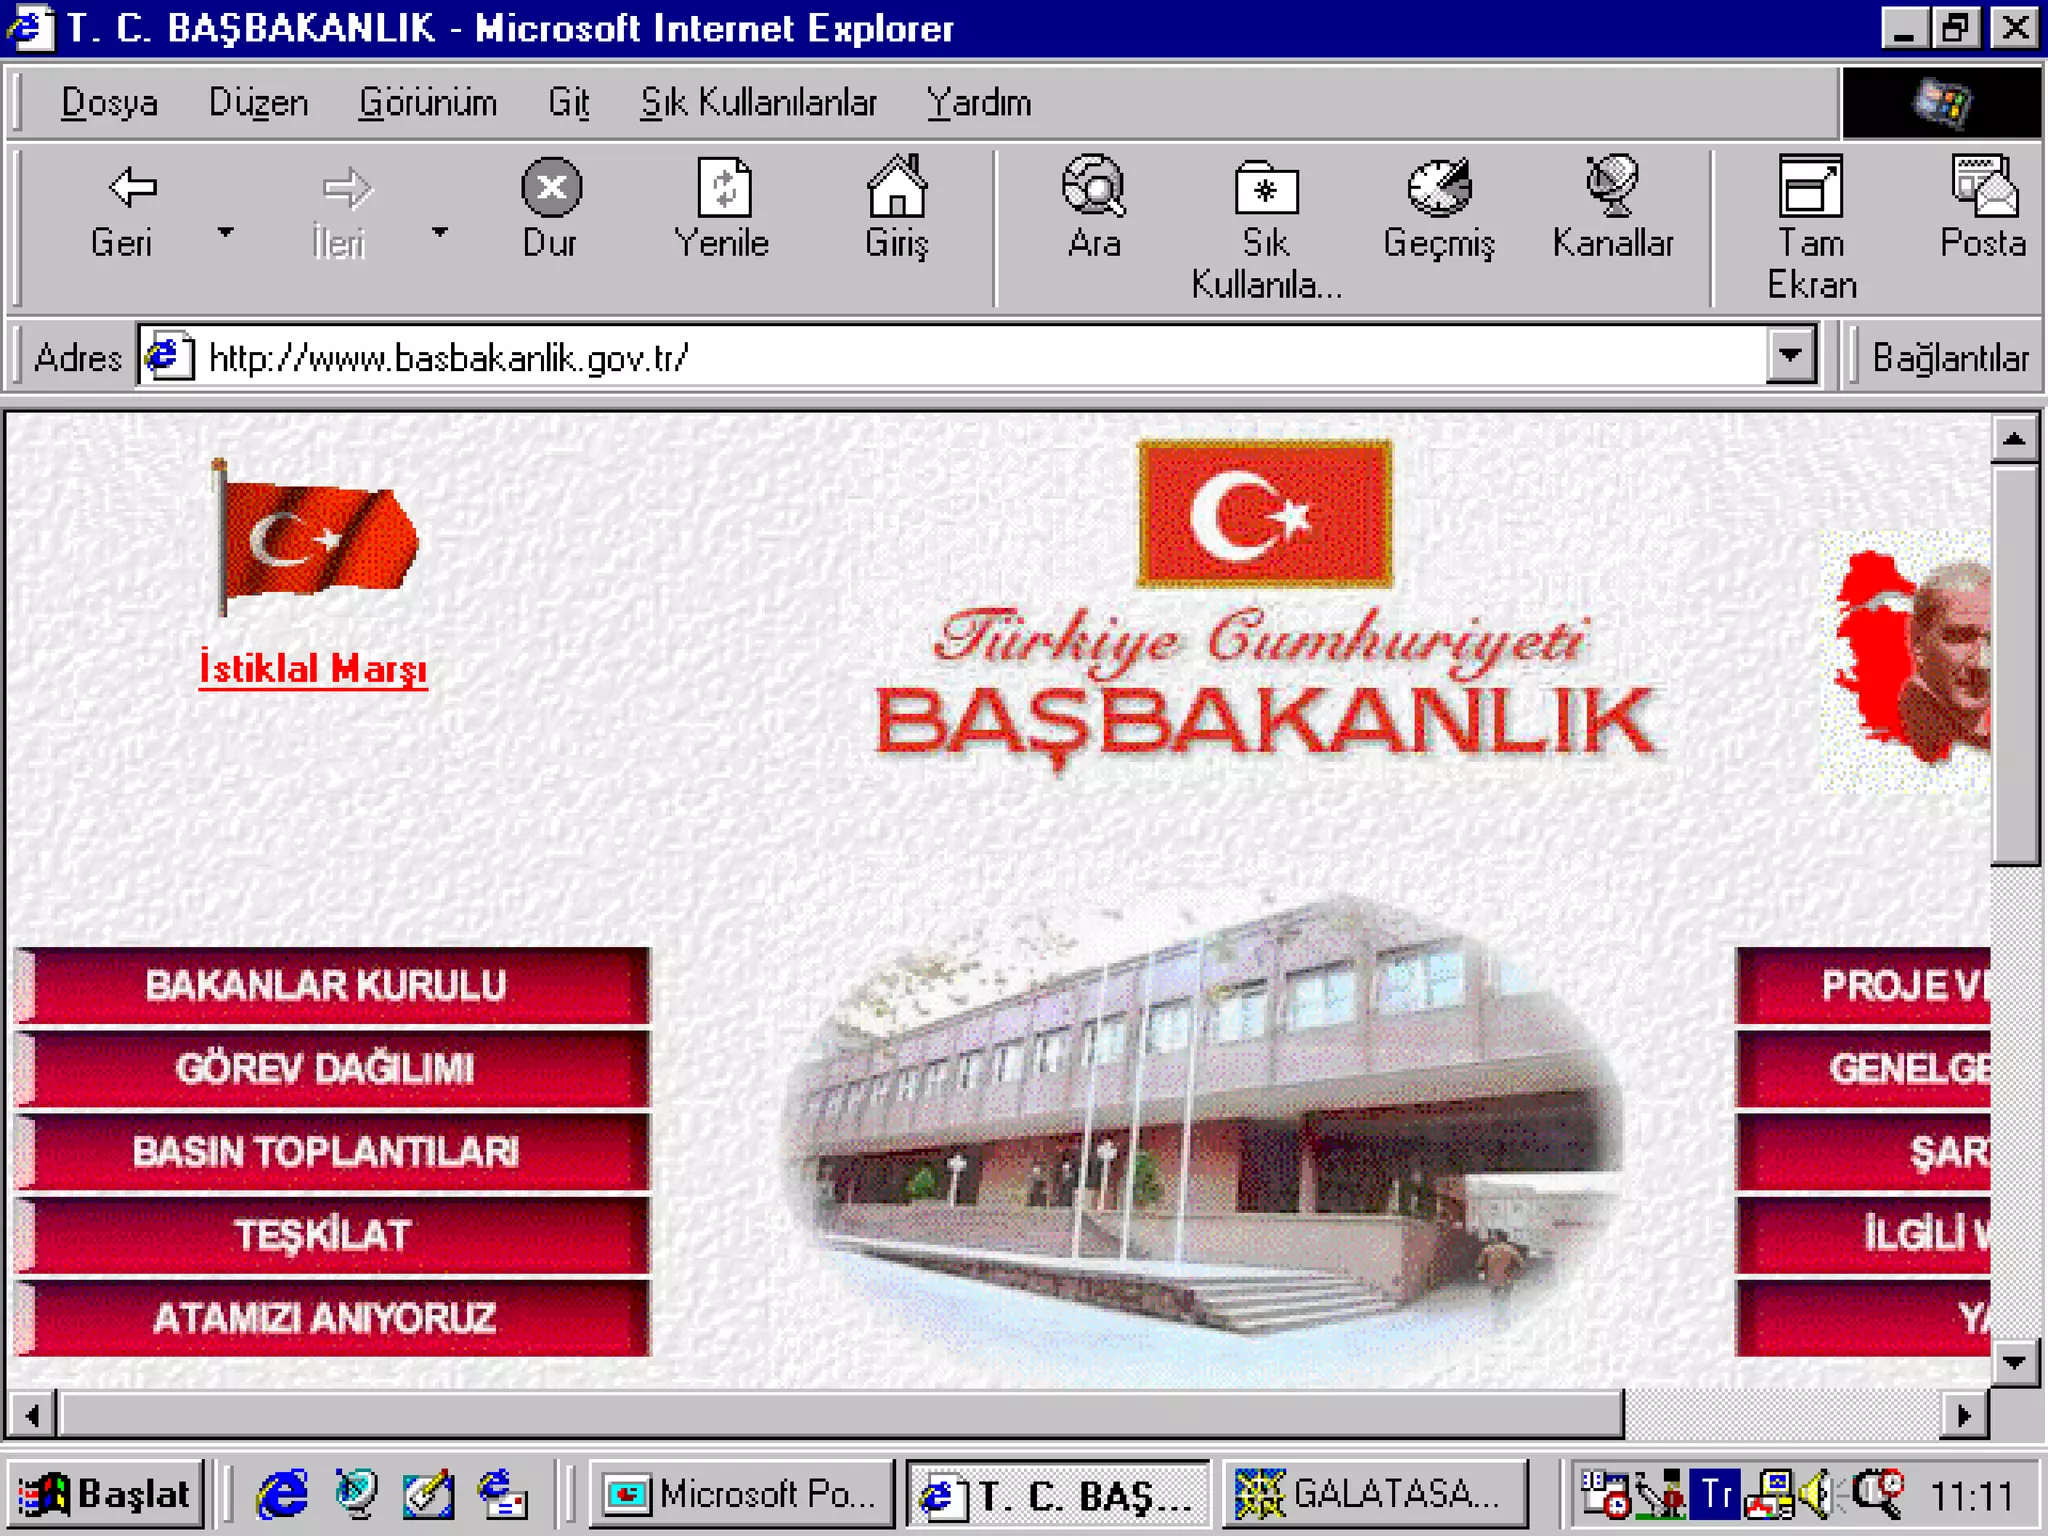Open Sık Kullanılanlar toolbar favorites icon
Viewport: 2048px width, 1536px height.
tap(1266, 188)
